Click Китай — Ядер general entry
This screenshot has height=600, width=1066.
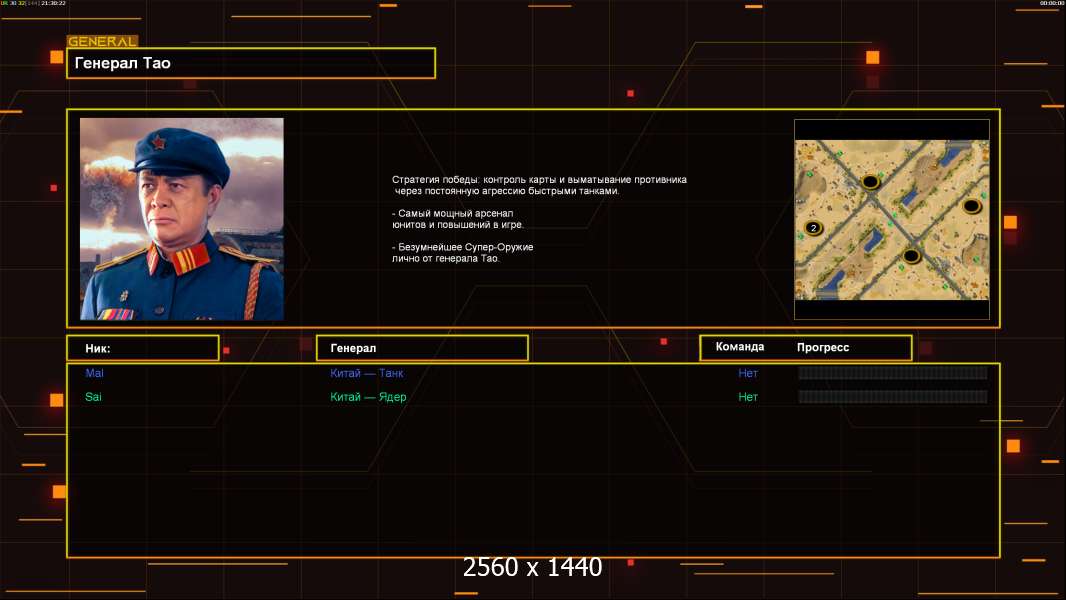click(368, 397)
